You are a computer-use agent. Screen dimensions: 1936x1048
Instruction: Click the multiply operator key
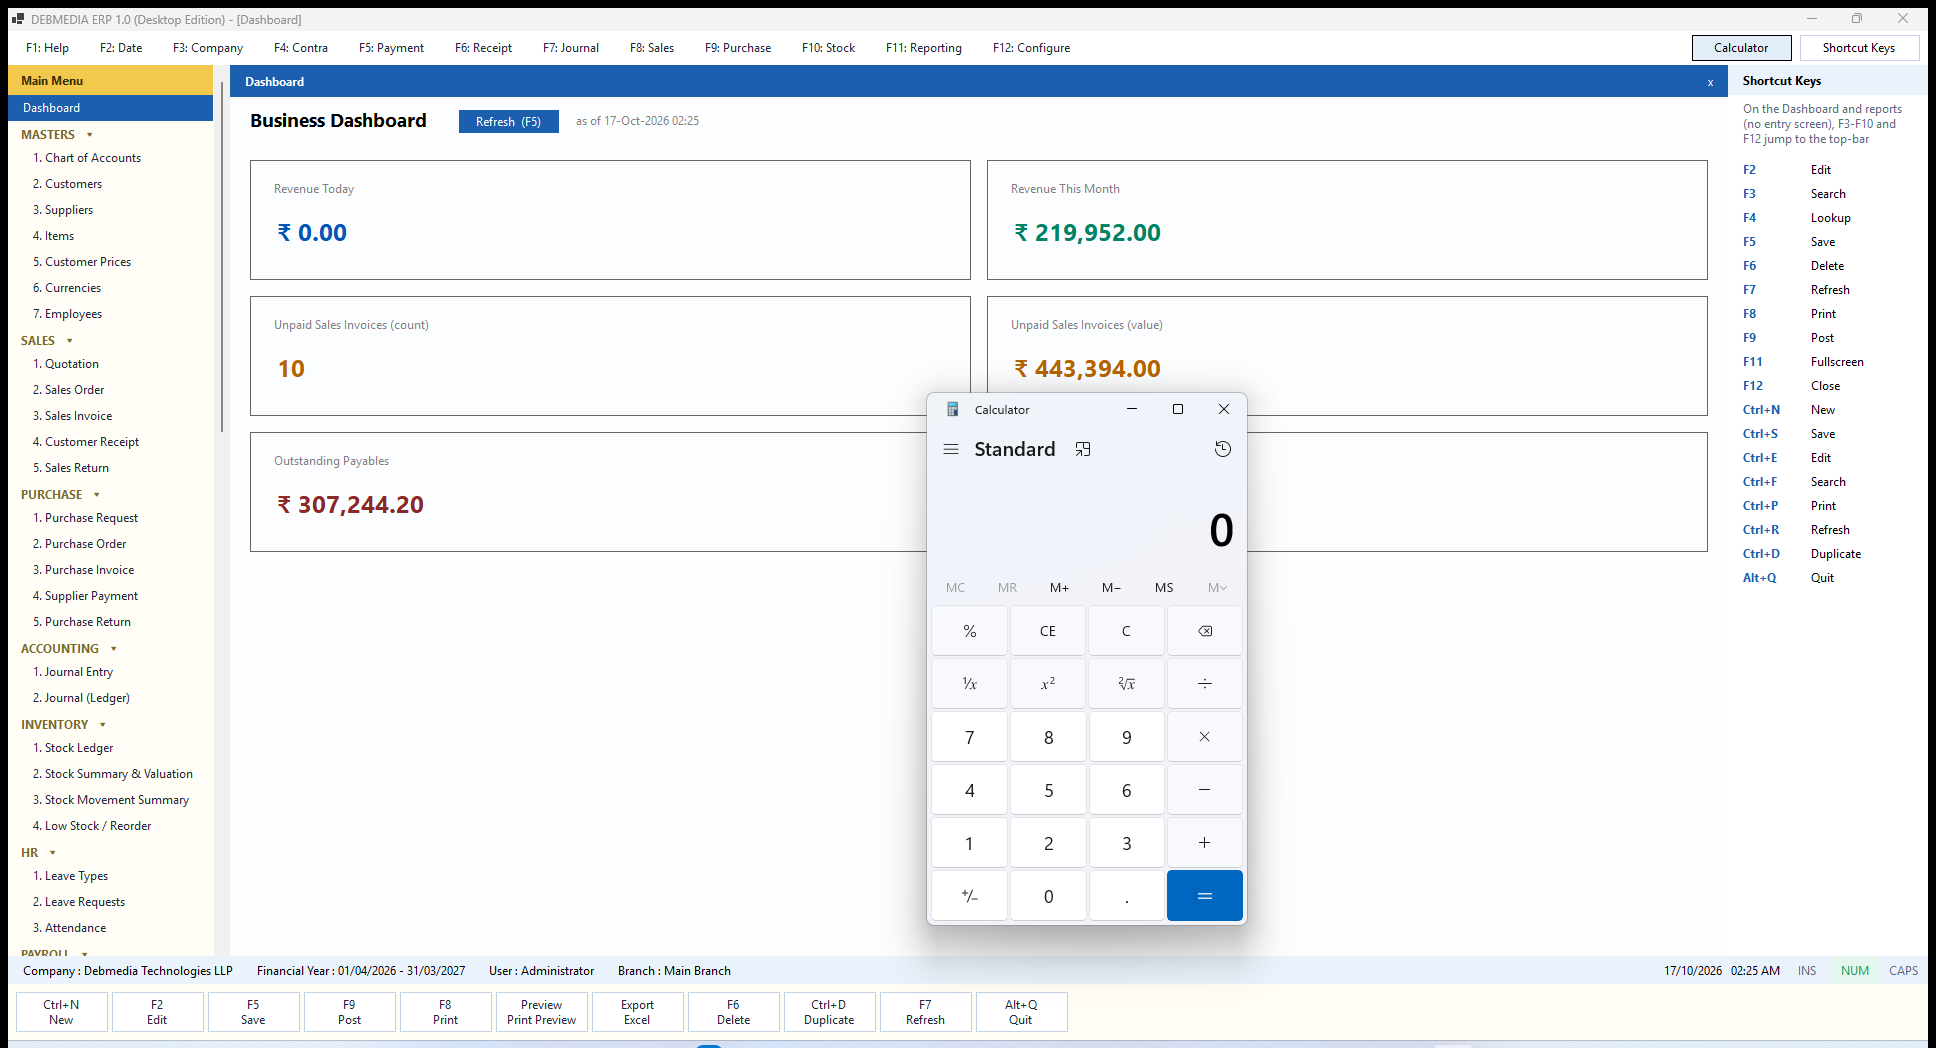point(1205,737)
